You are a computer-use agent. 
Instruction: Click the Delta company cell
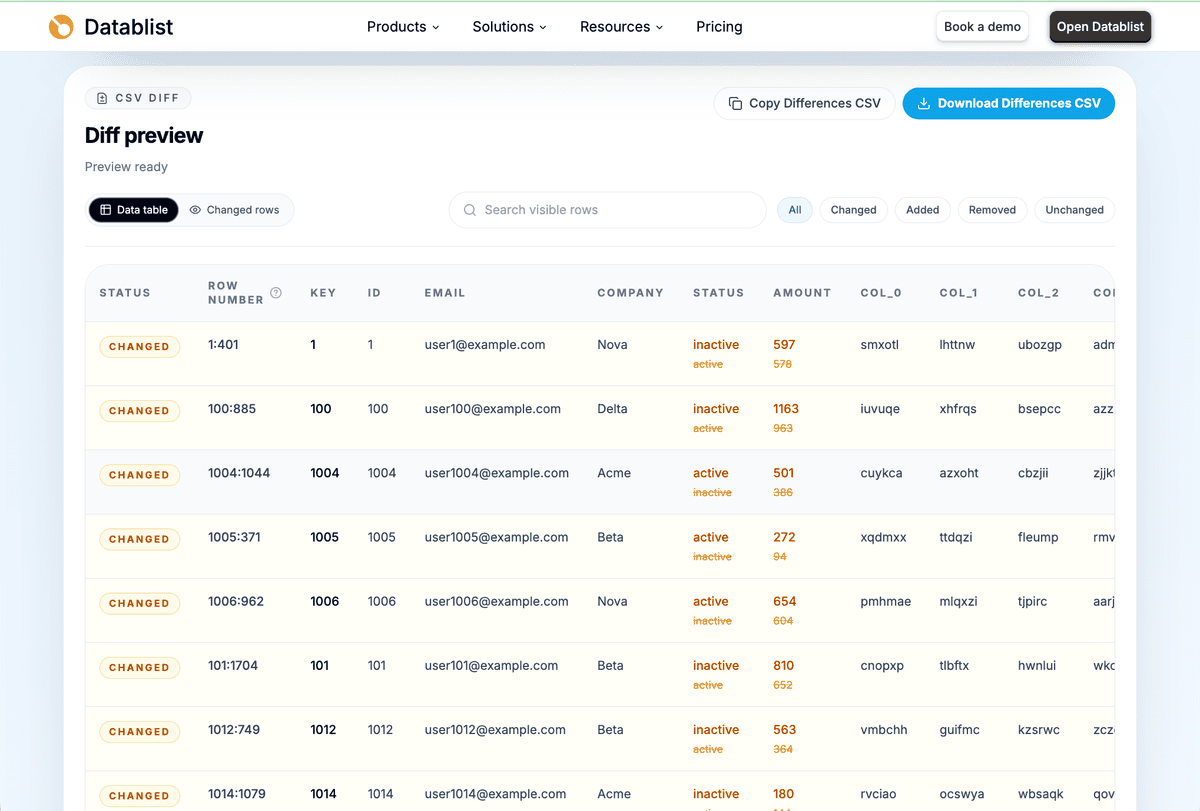coord(613,409)
